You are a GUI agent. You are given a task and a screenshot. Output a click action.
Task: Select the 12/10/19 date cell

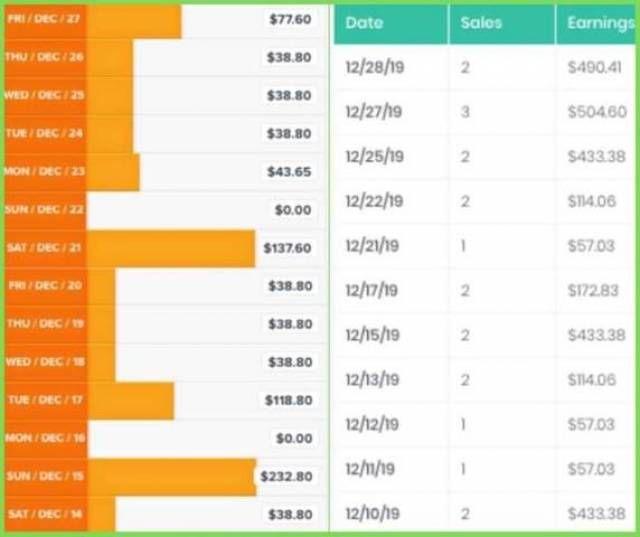(374, 514)
